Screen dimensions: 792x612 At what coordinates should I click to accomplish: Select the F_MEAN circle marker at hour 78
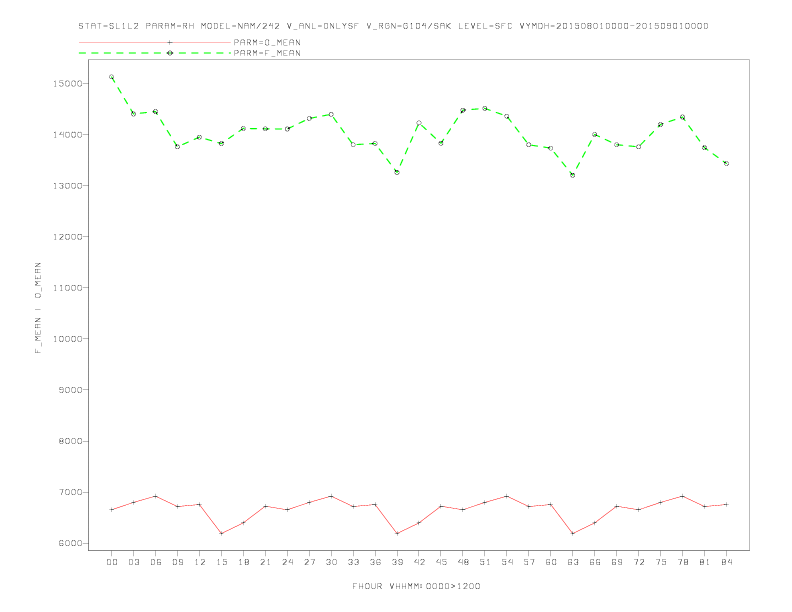[683, 117]
